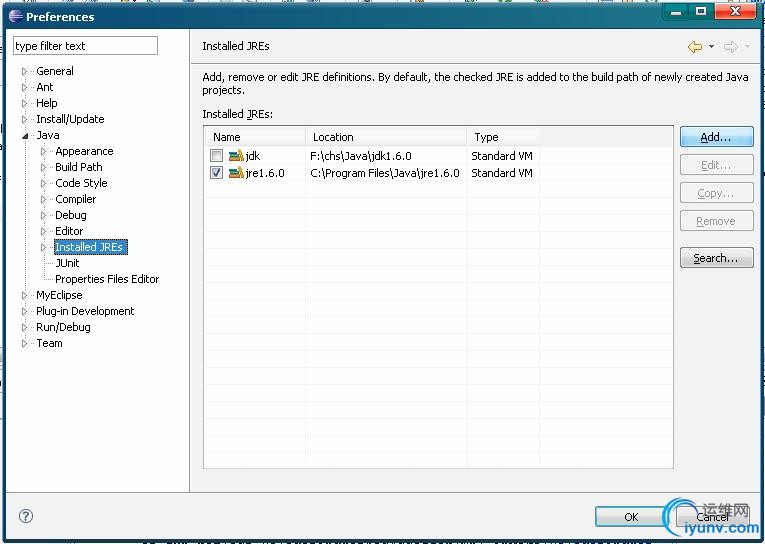Viewport: 765px width, 544px height.
Task: Click the jre1.6.0 library icon in the table
Action: (x=236, y=172)
